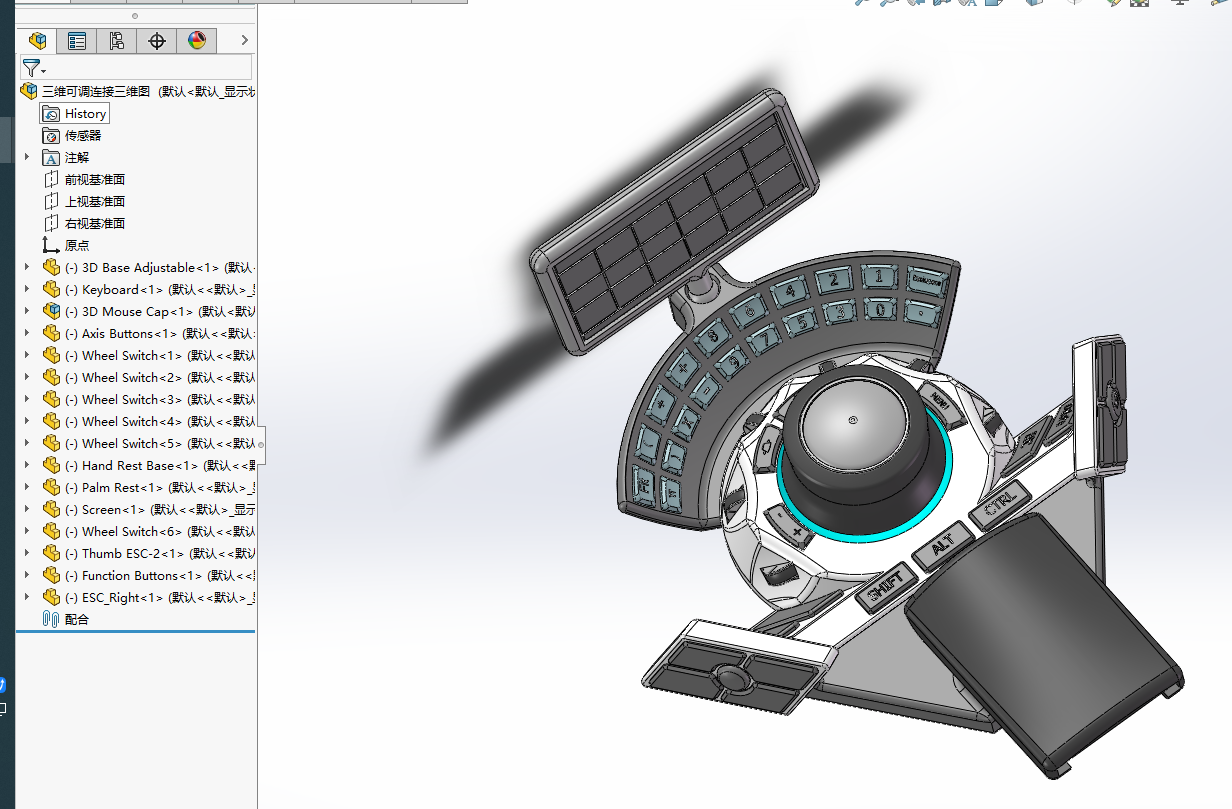Click the "传感器" label in the tree

coord(83,136)
